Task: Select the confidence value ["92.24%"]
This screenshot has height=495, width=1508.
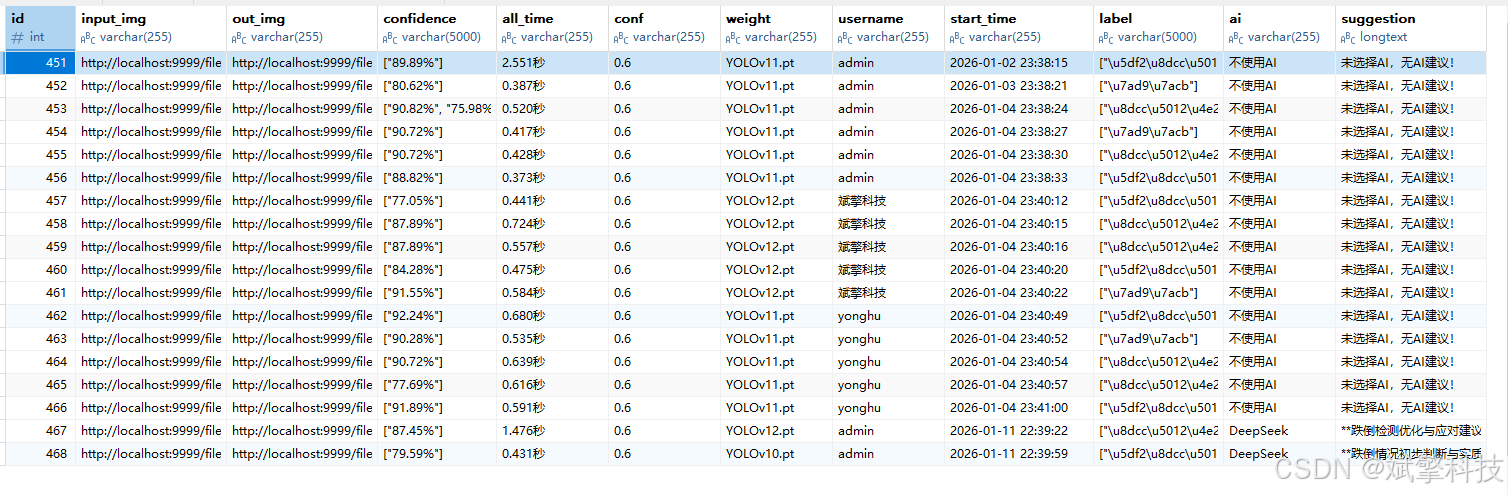Action: [413, 315]
